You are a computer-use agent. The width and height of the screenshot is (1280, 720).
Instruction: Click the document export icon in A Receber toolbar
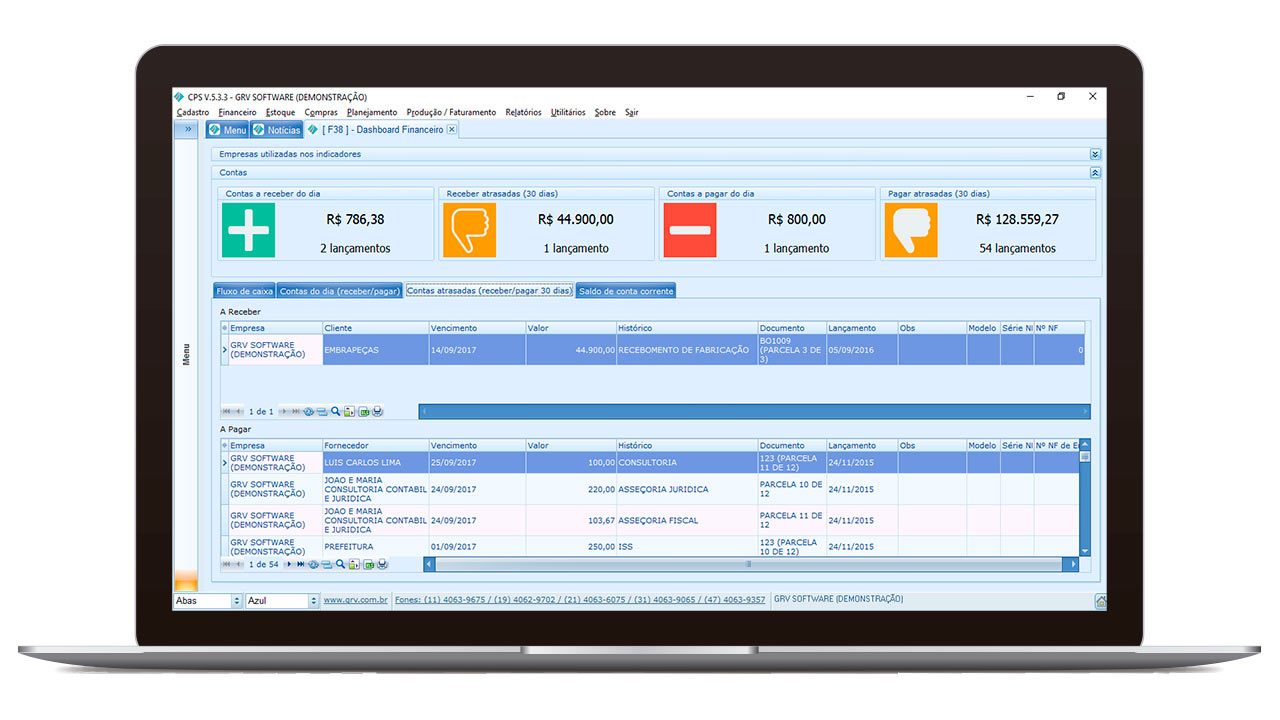349,411
